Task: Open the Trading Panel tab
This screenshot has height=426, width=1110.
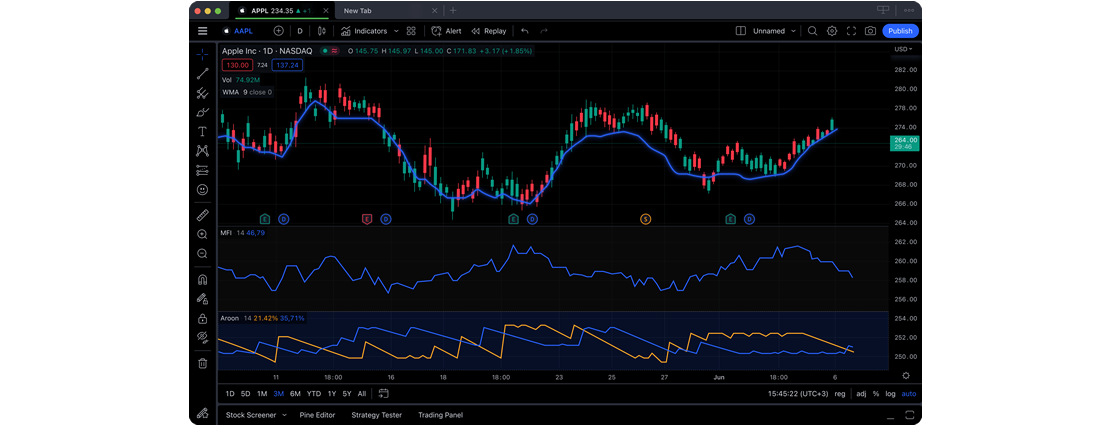Action: 440,415
